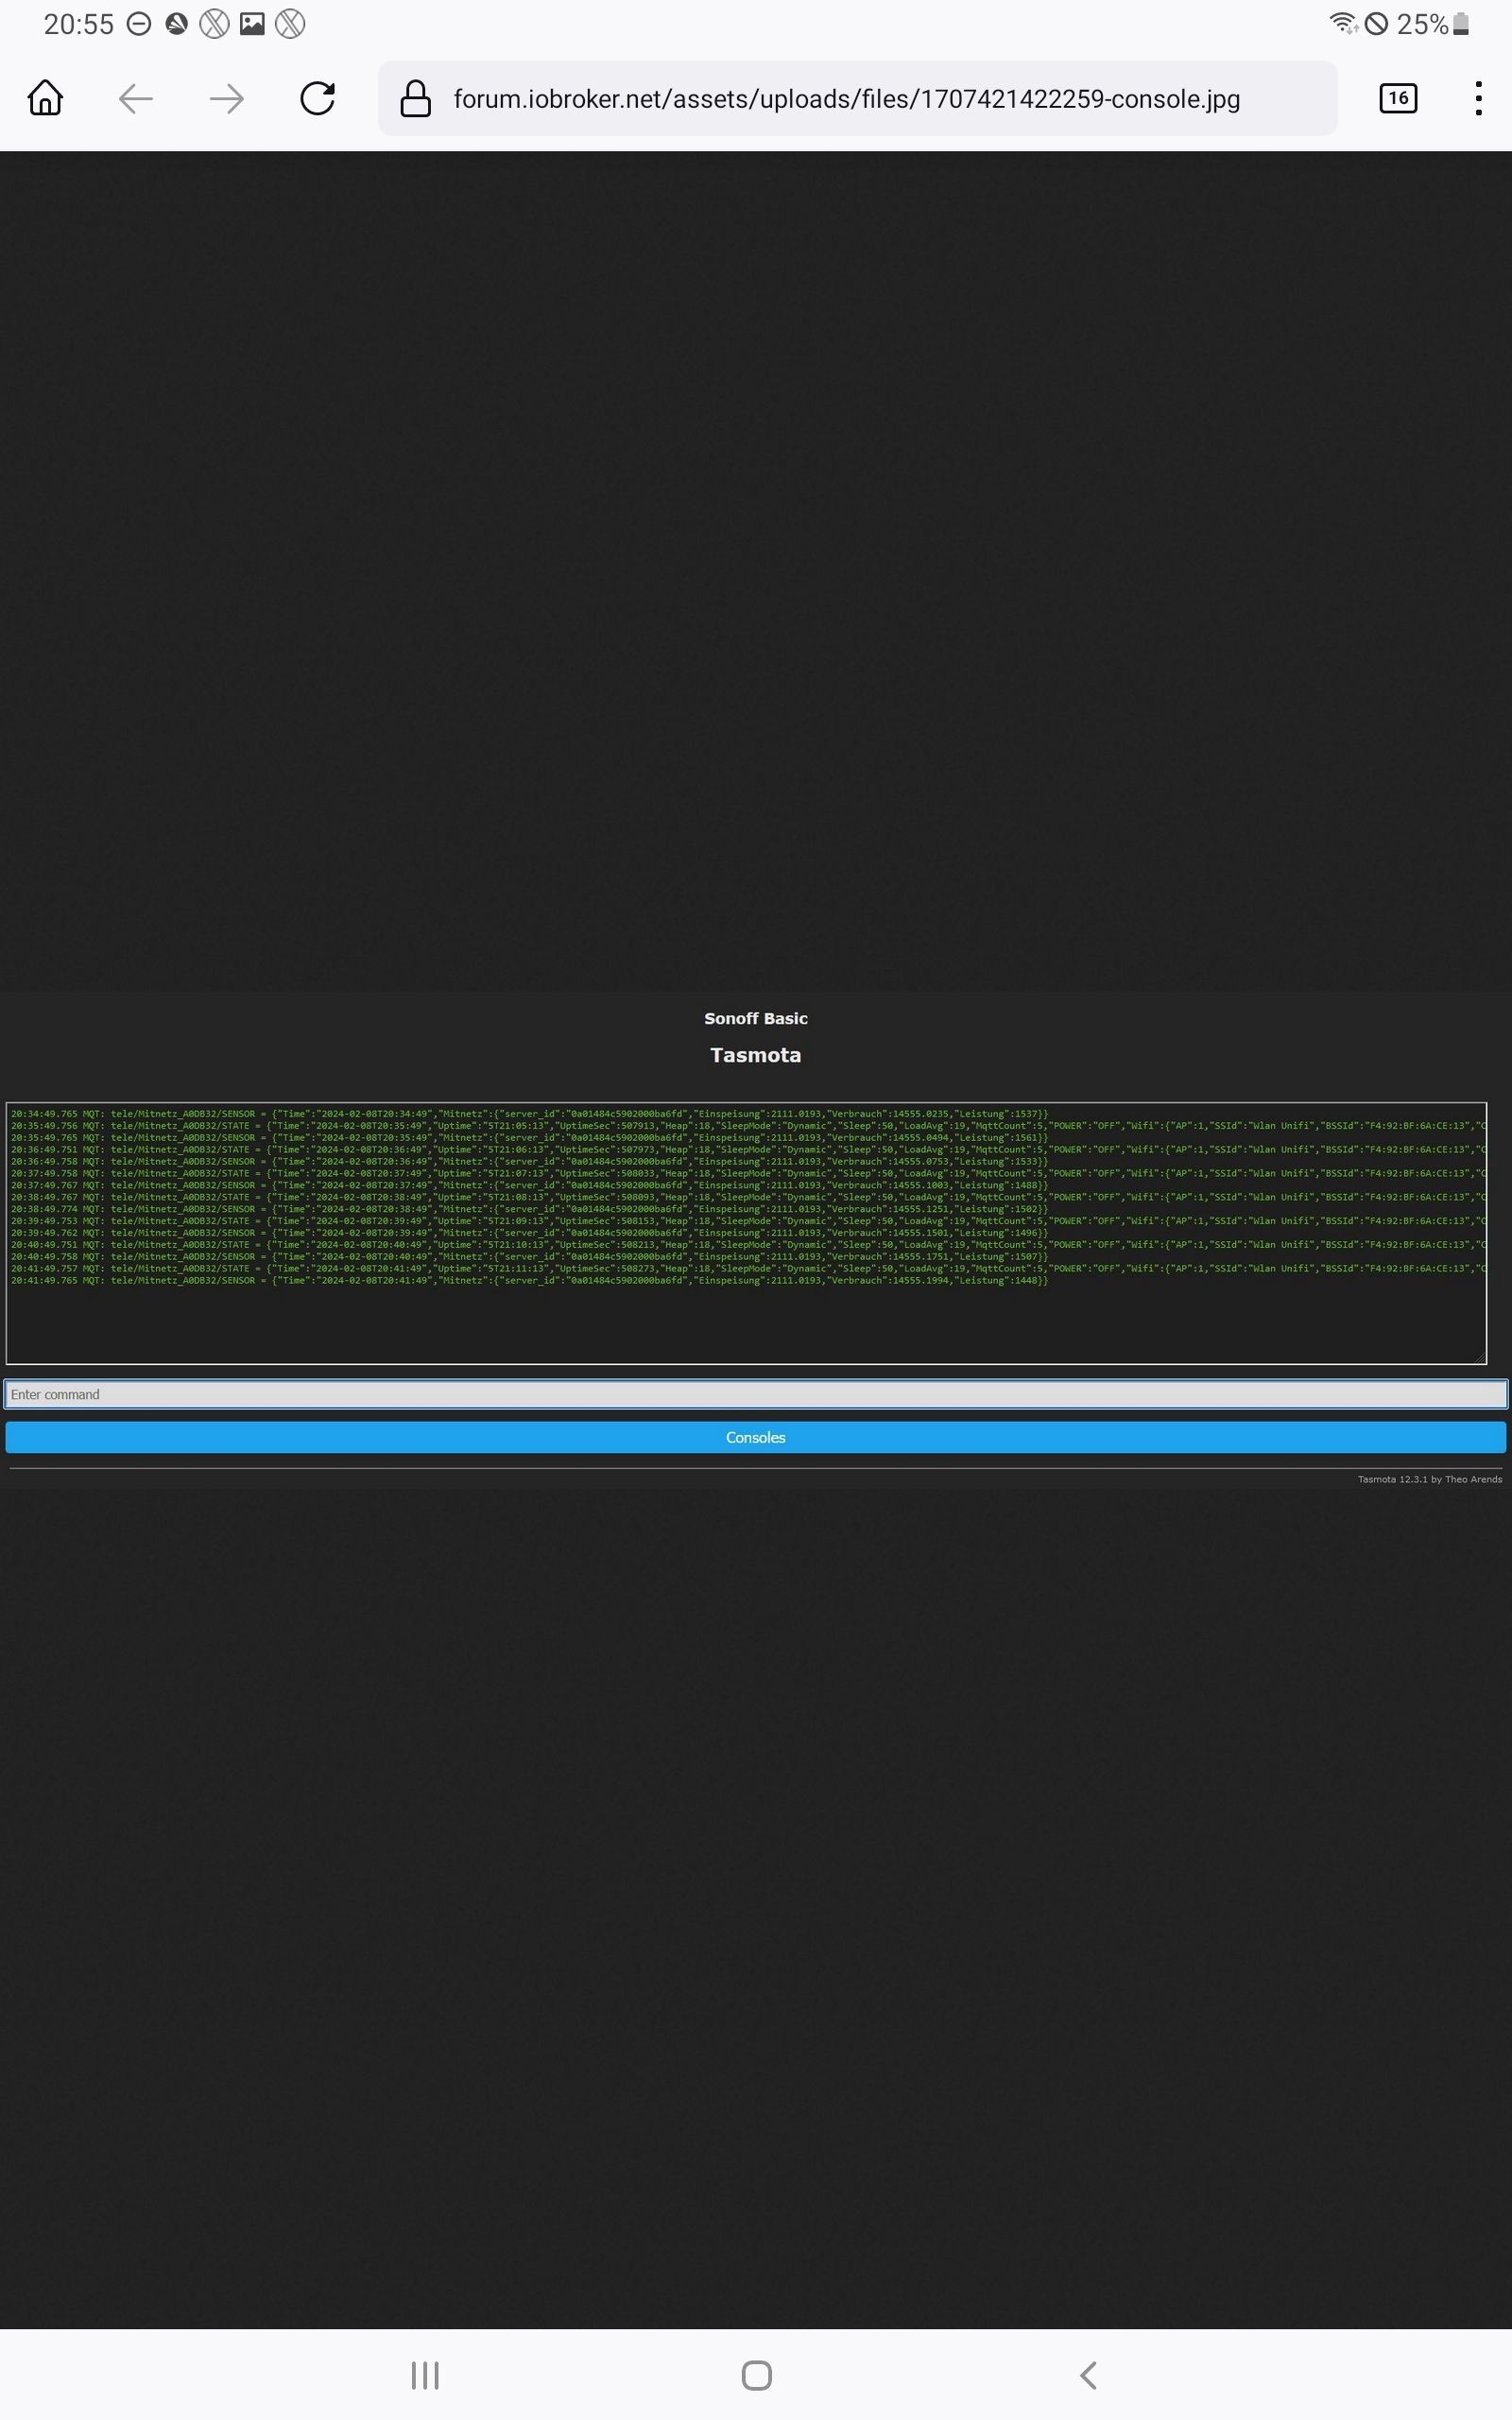The width and height of the screenshot is (1512, 2420).
Task: Click the Enter command input field
Action: pyautogui.click(x=756, y=1394)
